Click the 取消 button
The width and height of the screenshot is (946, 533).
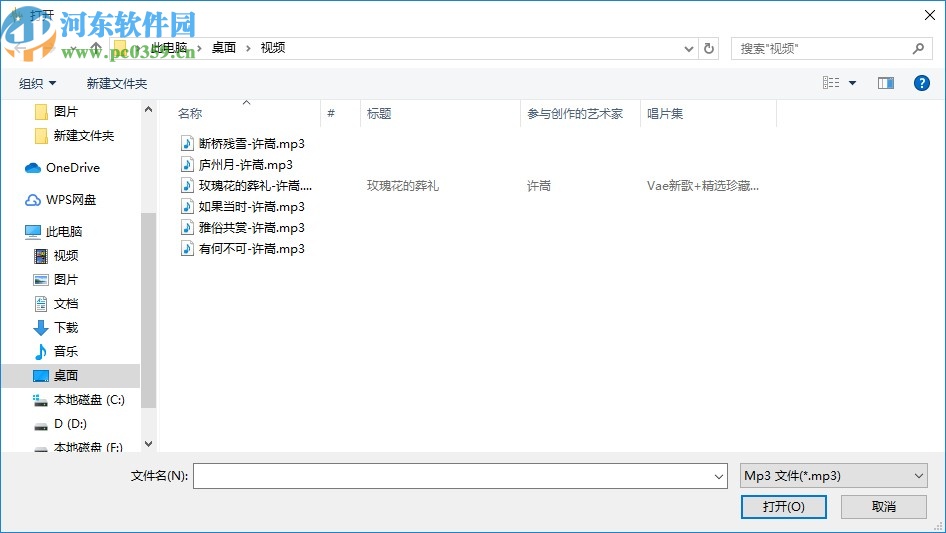(883, 506)
